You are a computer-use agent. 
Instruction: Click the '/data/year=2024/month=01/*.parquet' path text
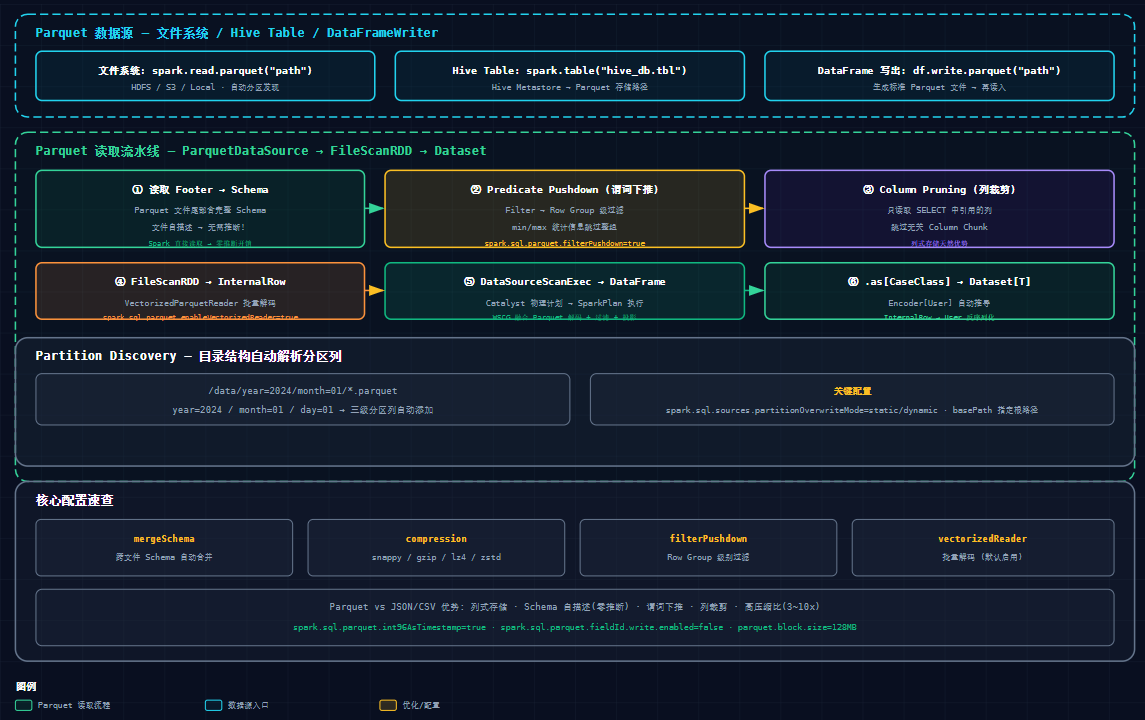302,391
